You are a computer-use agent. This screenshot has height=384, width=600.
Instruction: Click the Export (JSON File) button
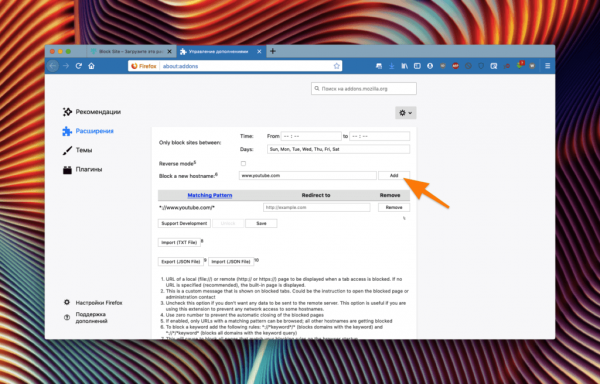click(x=181, y=262)
